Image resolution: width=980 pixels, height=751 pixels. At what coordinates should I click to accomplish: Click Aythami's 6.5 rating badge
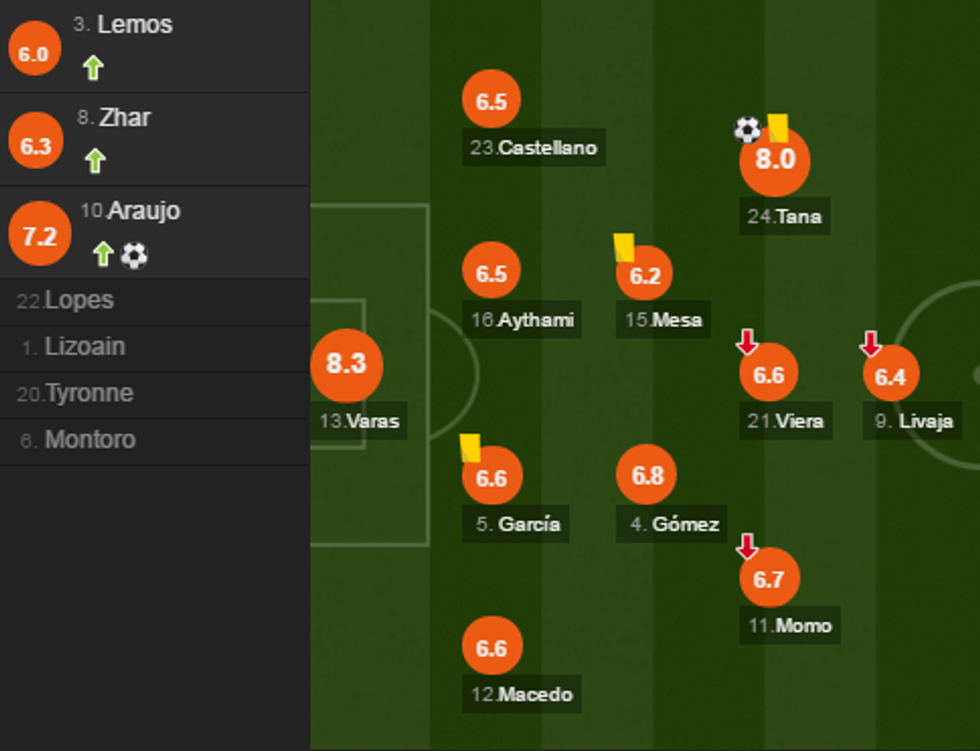tap(491, 273)
